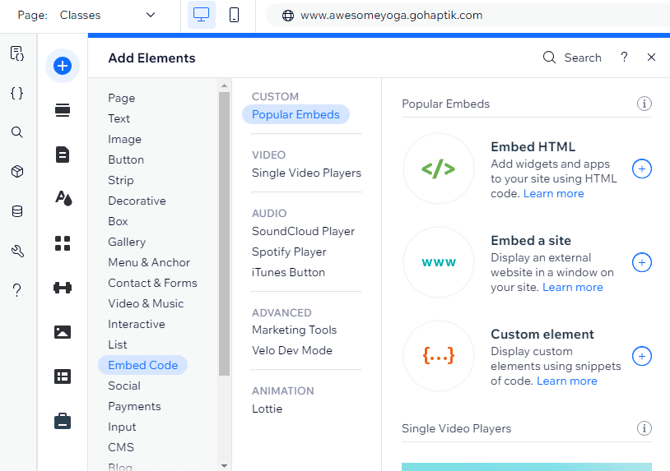Open the Site Design paint drop icon
The image size is (670, 471).
tap(62, 198)
